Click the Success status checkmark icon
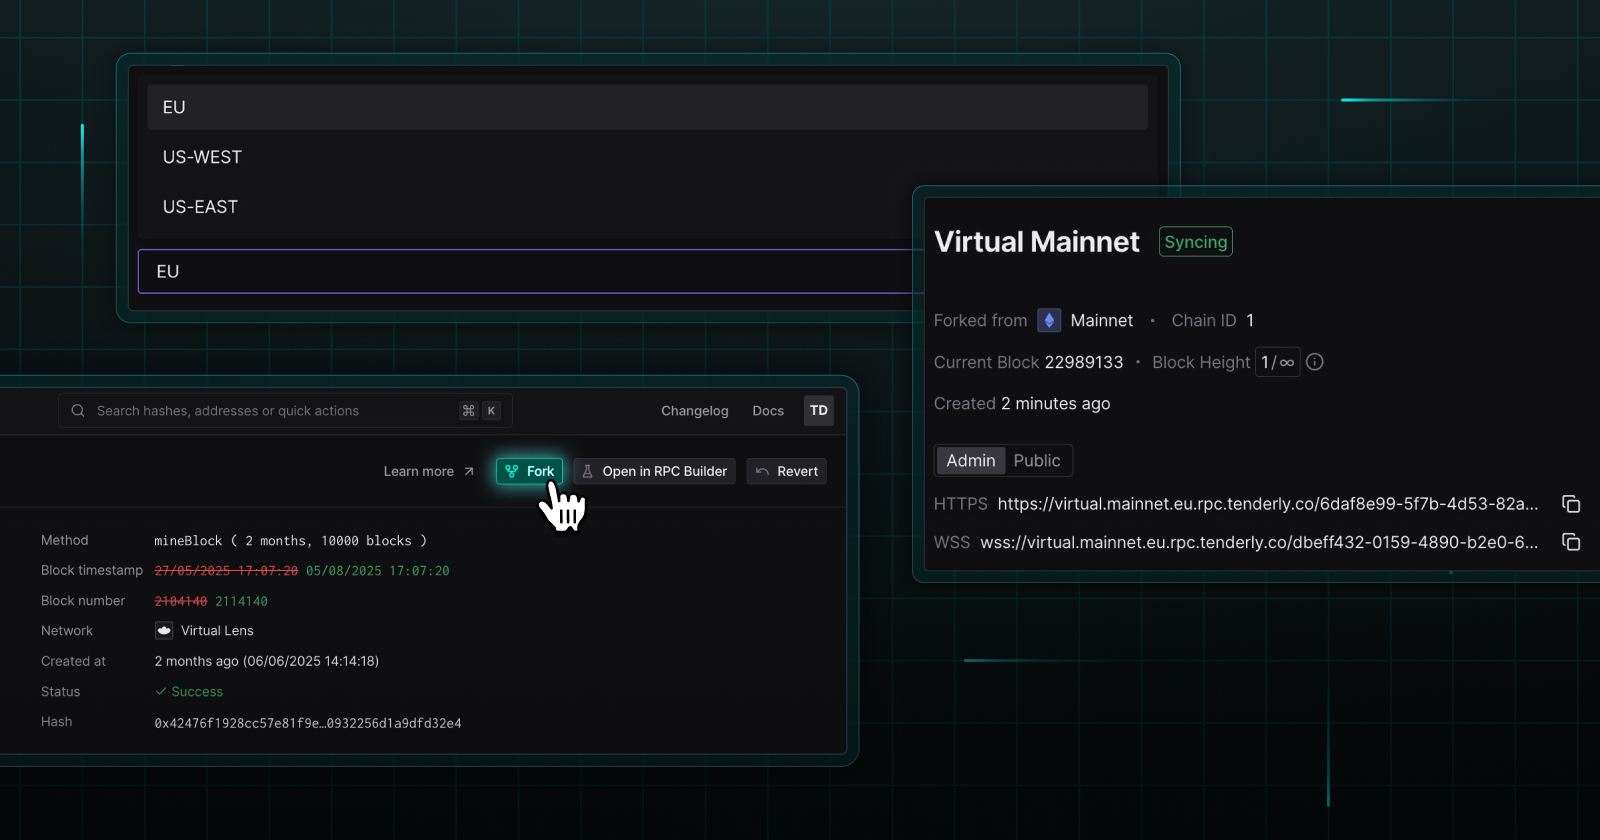Image resolution: width=1600 pixels, height=840 pixels. tap(161, 691)
